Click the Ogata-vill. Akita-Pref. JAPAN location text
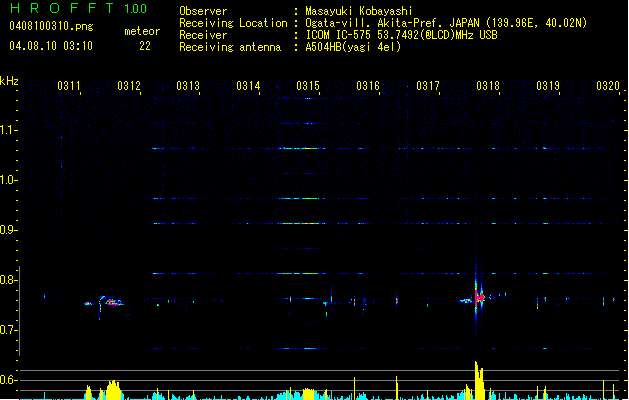Screen dimensions: 629x400 coord(446,23)
